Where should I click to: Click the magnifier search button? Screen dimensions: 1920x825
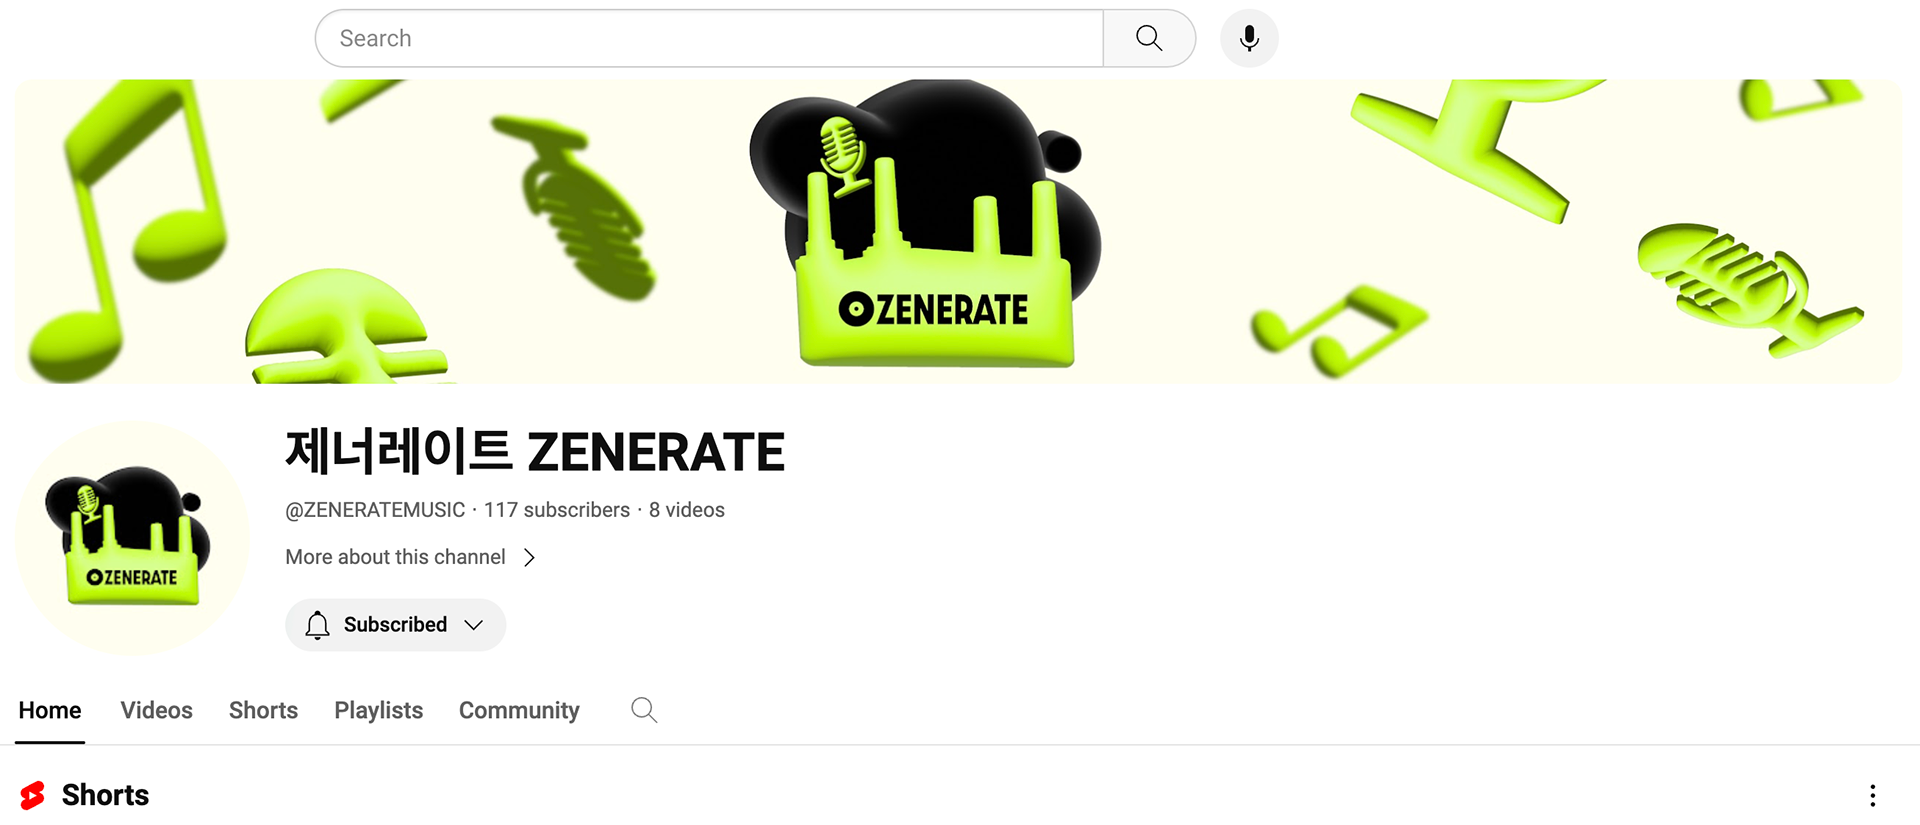(x=1149, y=39)
